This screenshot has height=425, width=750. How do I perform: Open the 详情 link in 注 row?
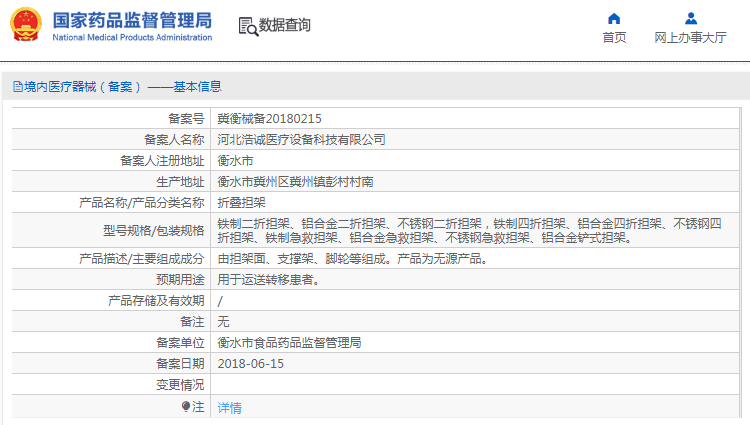229,407
